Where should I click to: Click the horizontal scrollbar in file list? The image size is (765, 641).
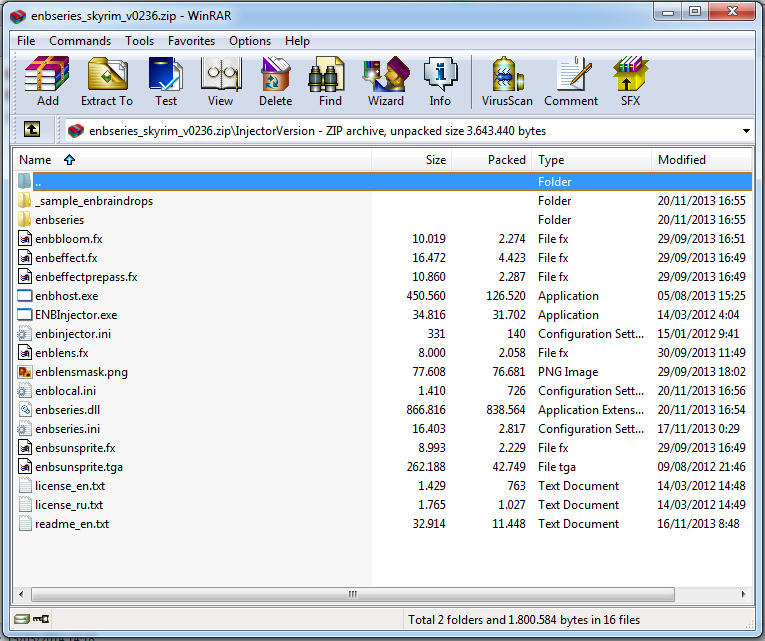[350, 594]
